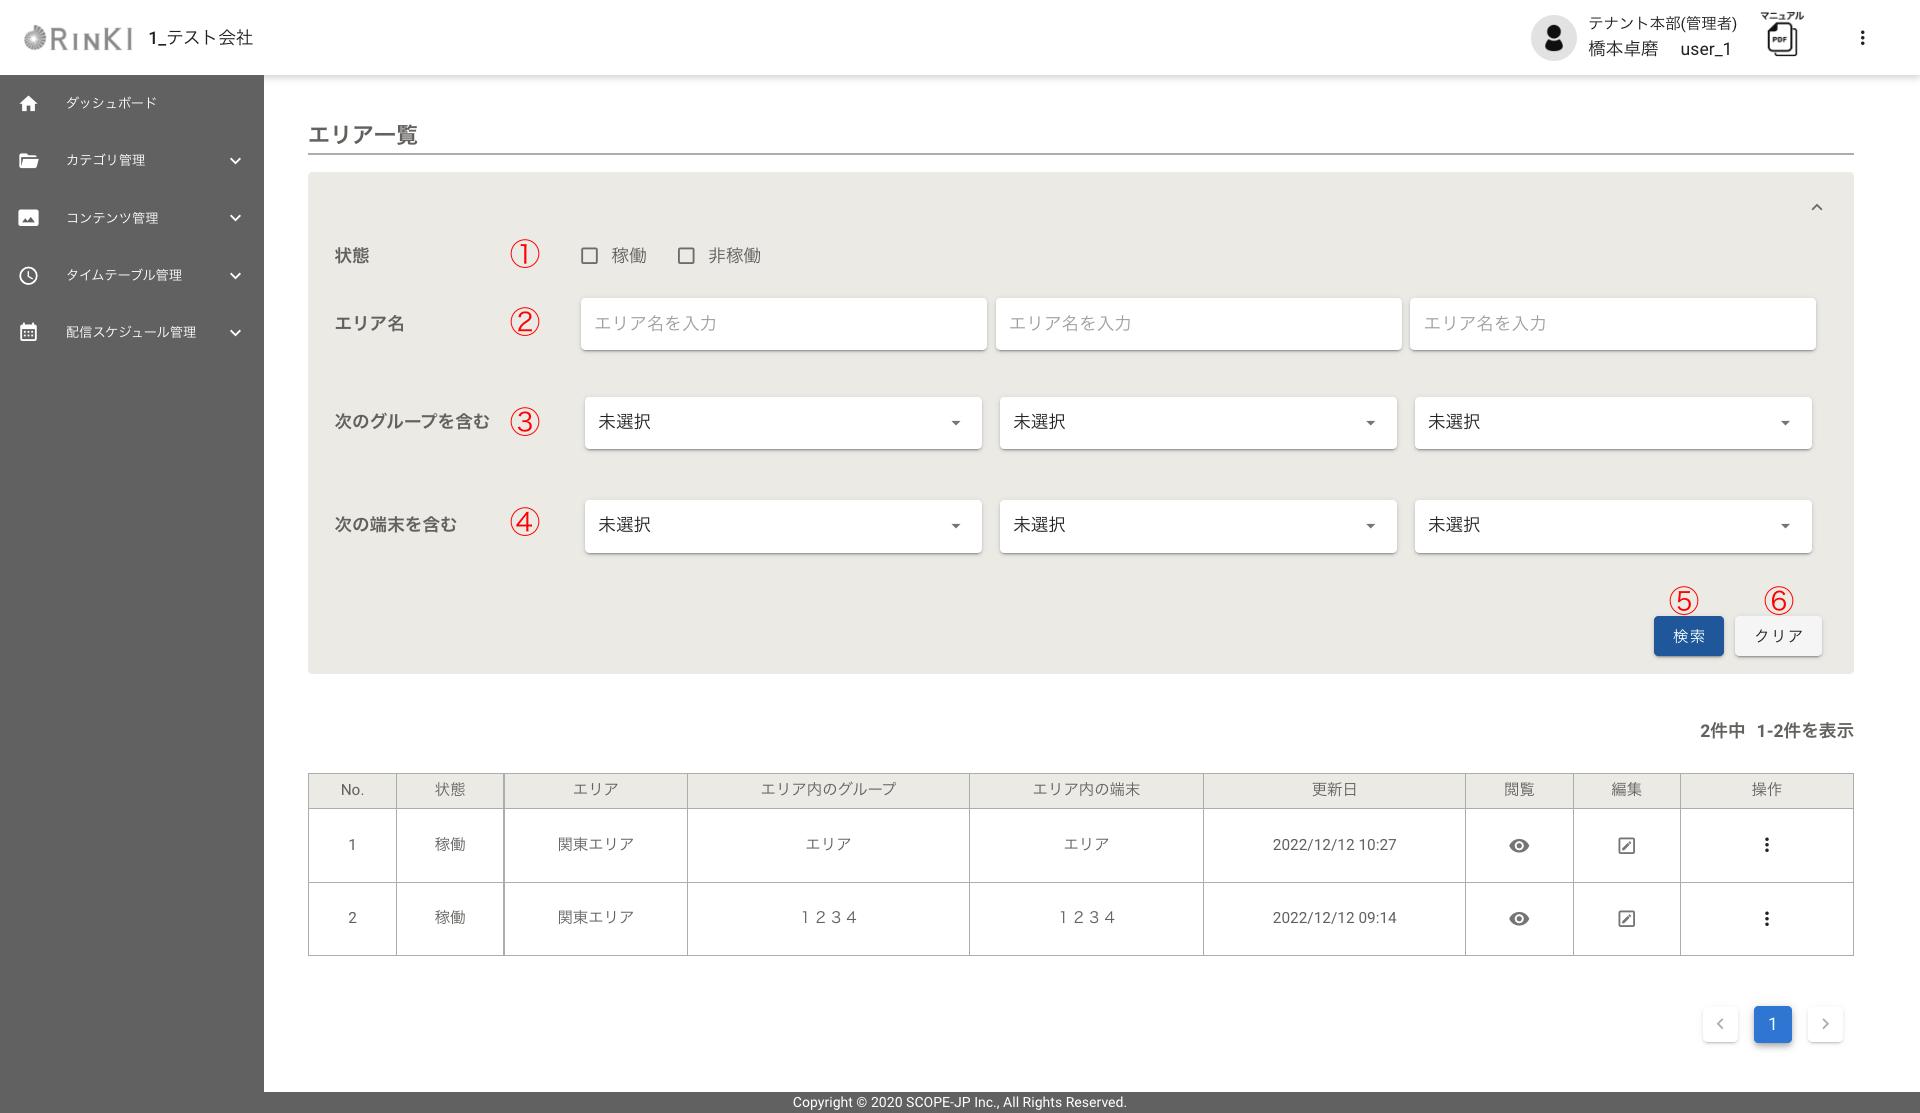The width and height of the screenshot is (1920, 1113).
Task: Click the blue 検索 button
Action: point(1688,636)
